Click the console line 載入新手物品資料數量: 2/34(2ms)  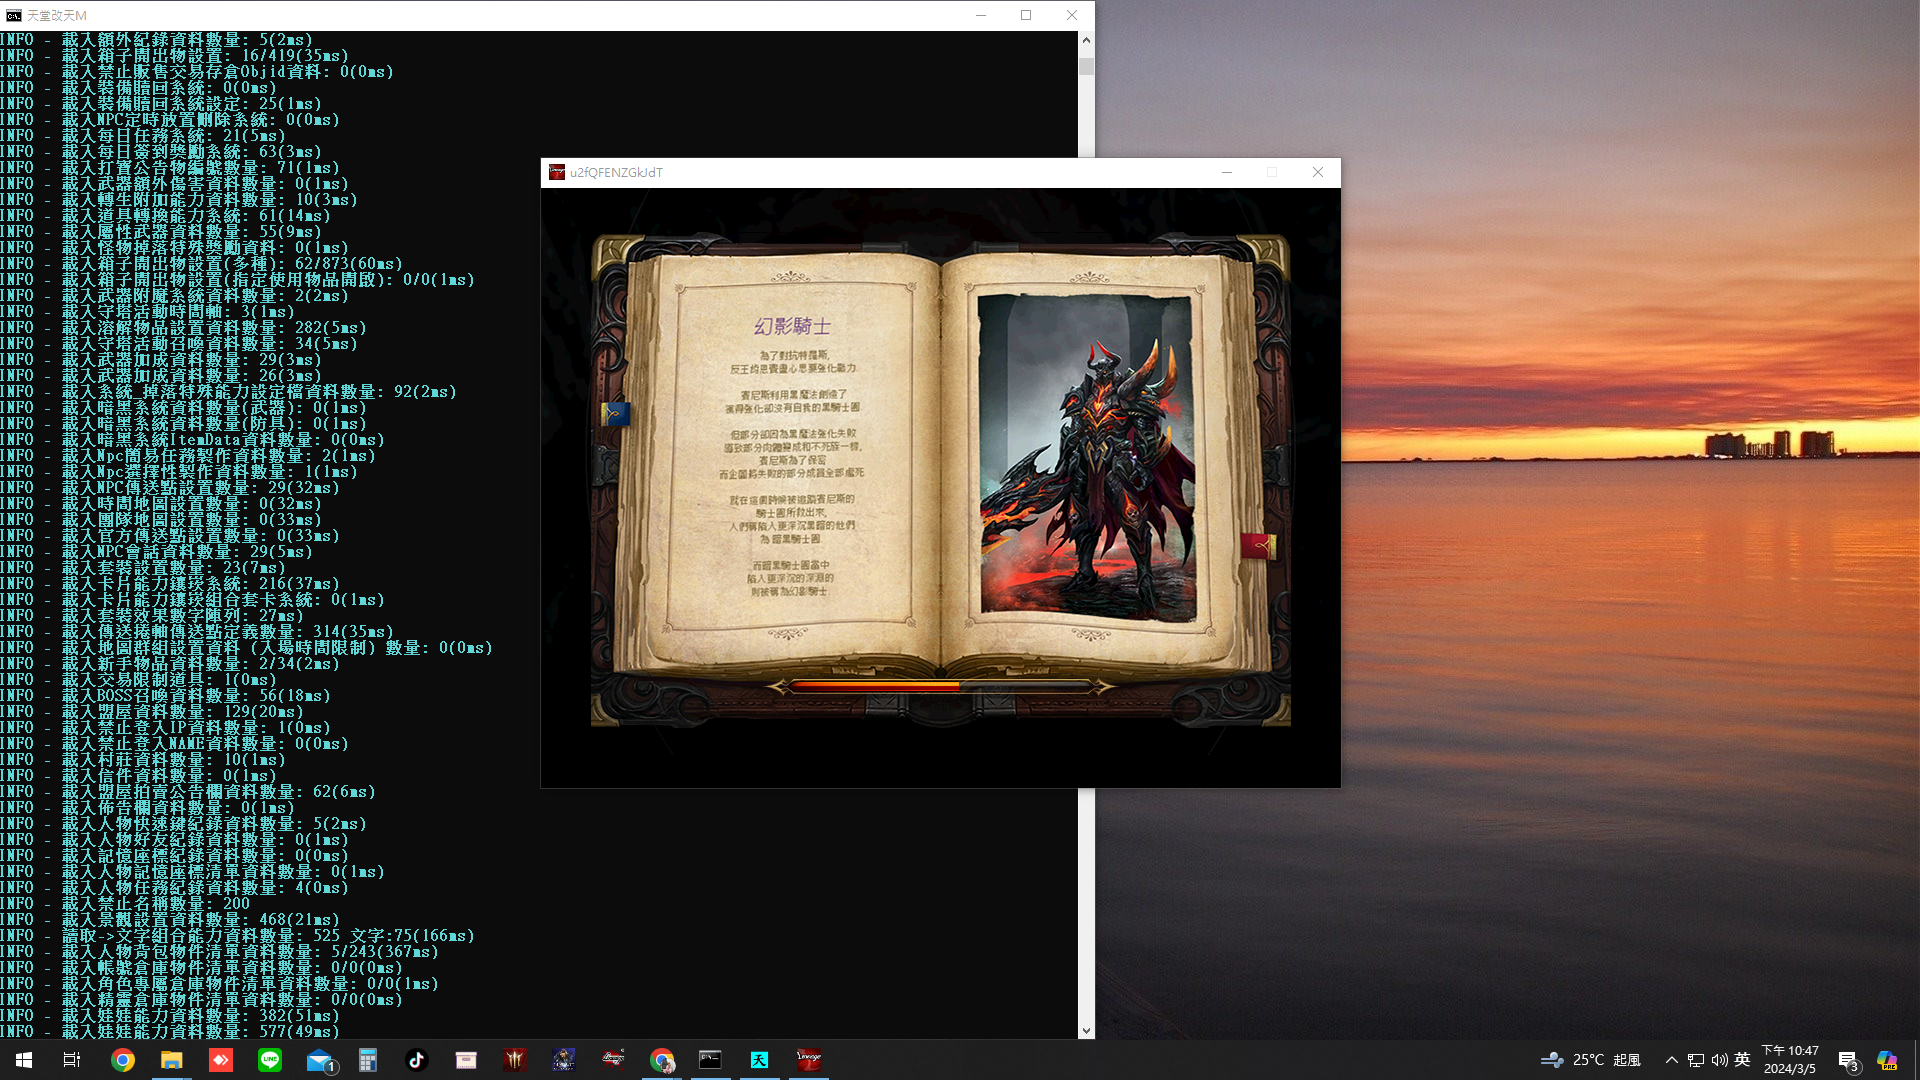point(201,664)
